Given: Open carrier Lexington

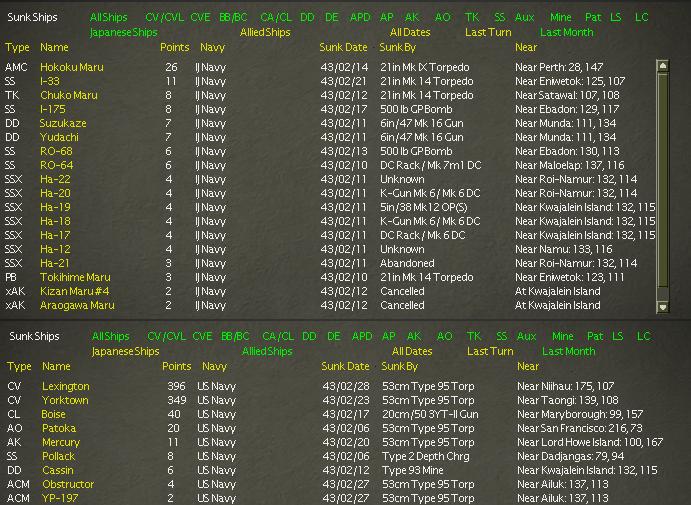Looking at the screenshot, I should (x=66, y=386).
